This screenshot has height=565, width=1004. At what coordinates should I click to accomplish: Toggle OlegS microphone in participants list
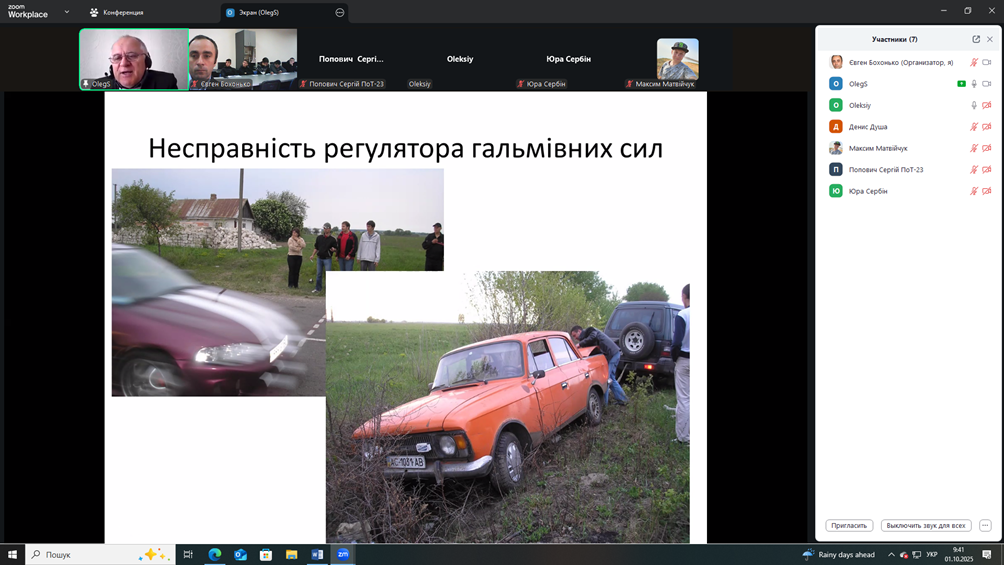[x=974, y=84]
